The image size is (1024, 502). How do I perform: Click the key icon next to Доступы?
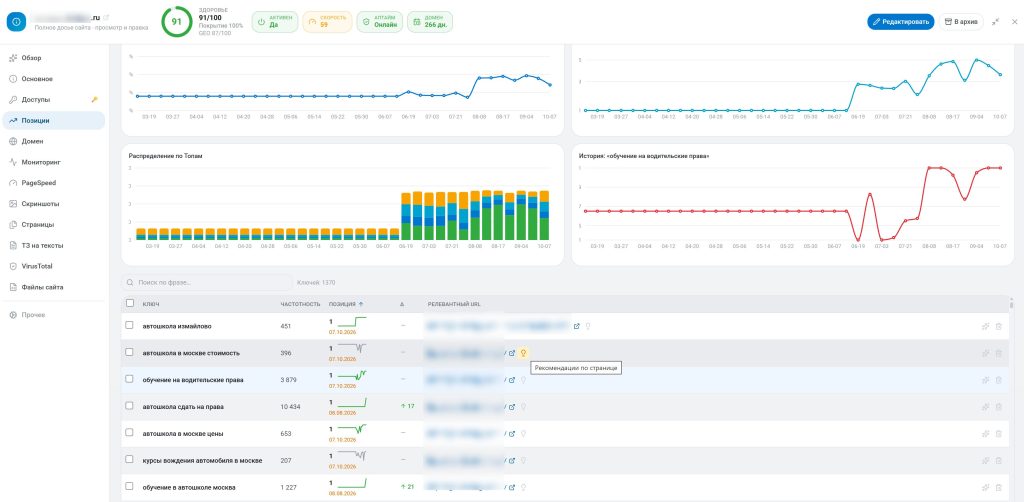95,100
